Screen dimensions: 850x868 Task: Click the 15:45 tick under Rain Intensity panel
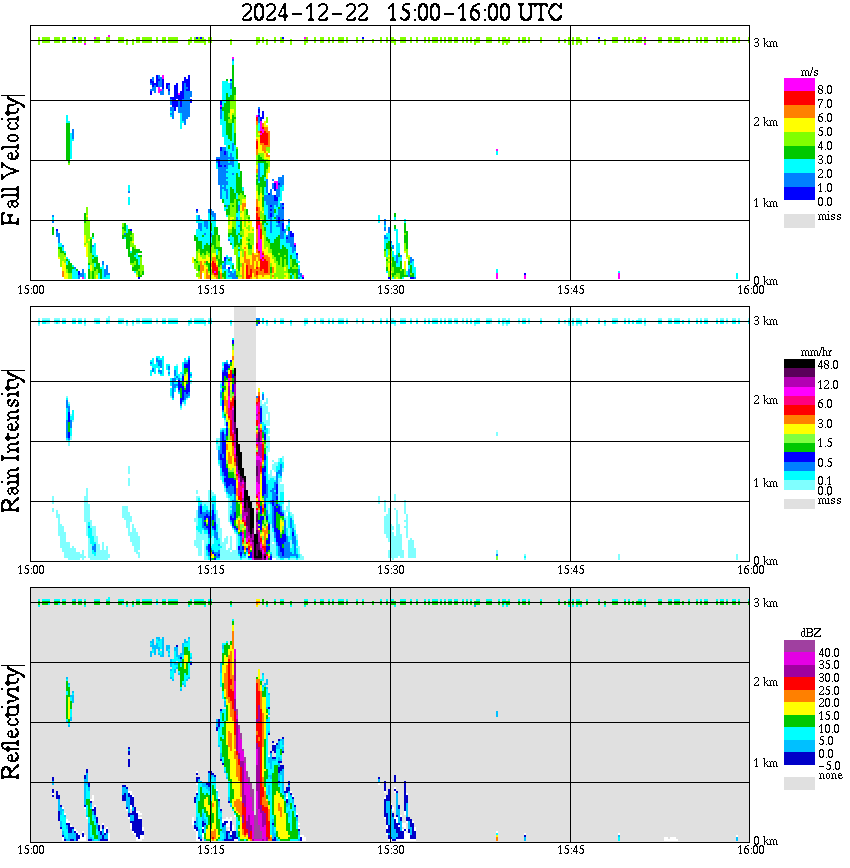tap(570, 570)
